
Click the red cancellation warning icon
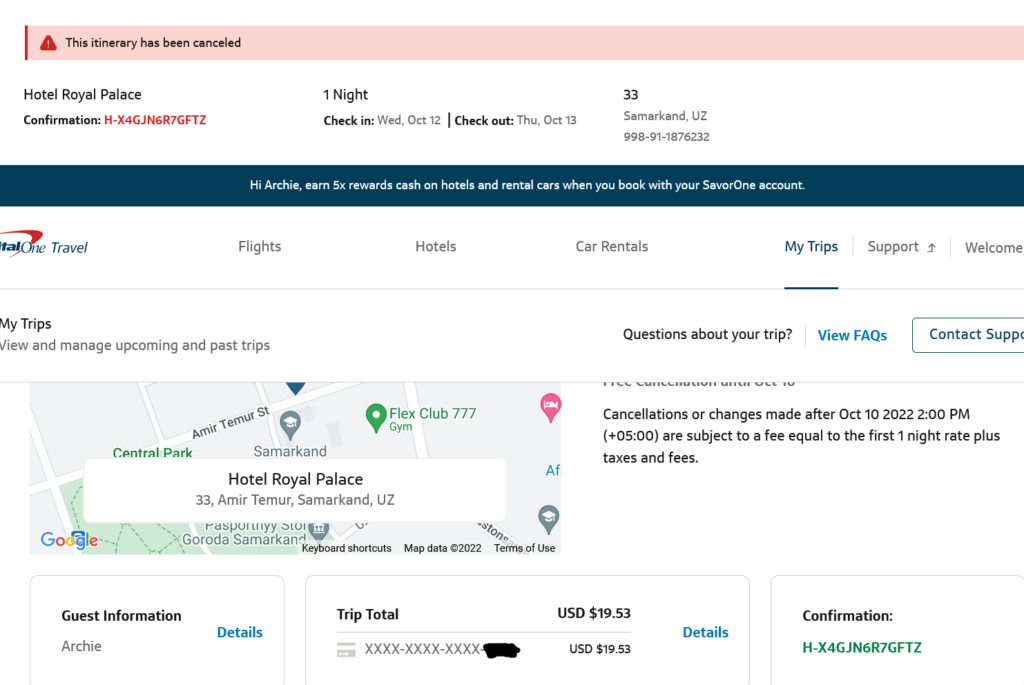click(48, 43)
